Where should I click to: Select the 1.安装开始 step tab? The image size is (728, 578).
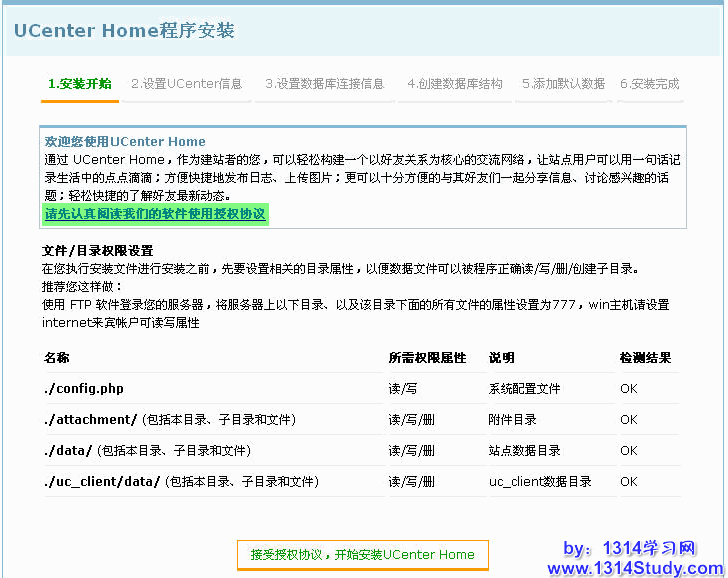pos(80,84)
